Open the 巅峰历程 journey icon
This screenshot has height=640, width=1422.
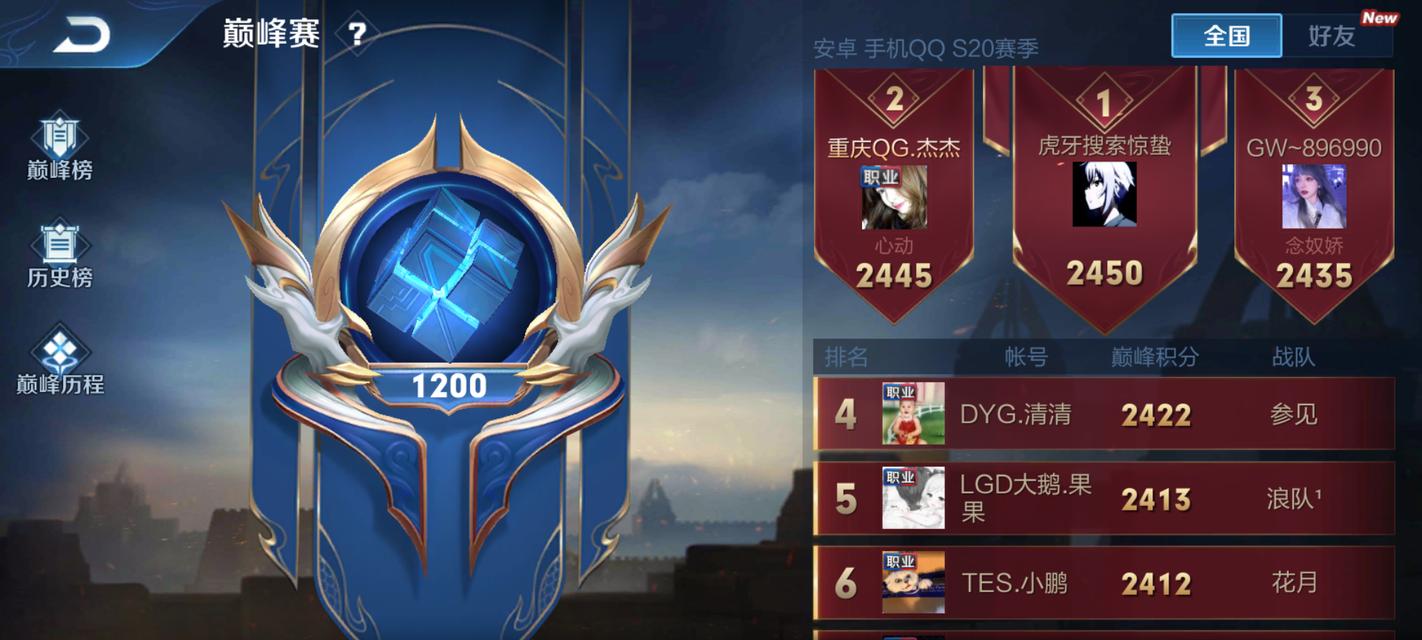60,360
